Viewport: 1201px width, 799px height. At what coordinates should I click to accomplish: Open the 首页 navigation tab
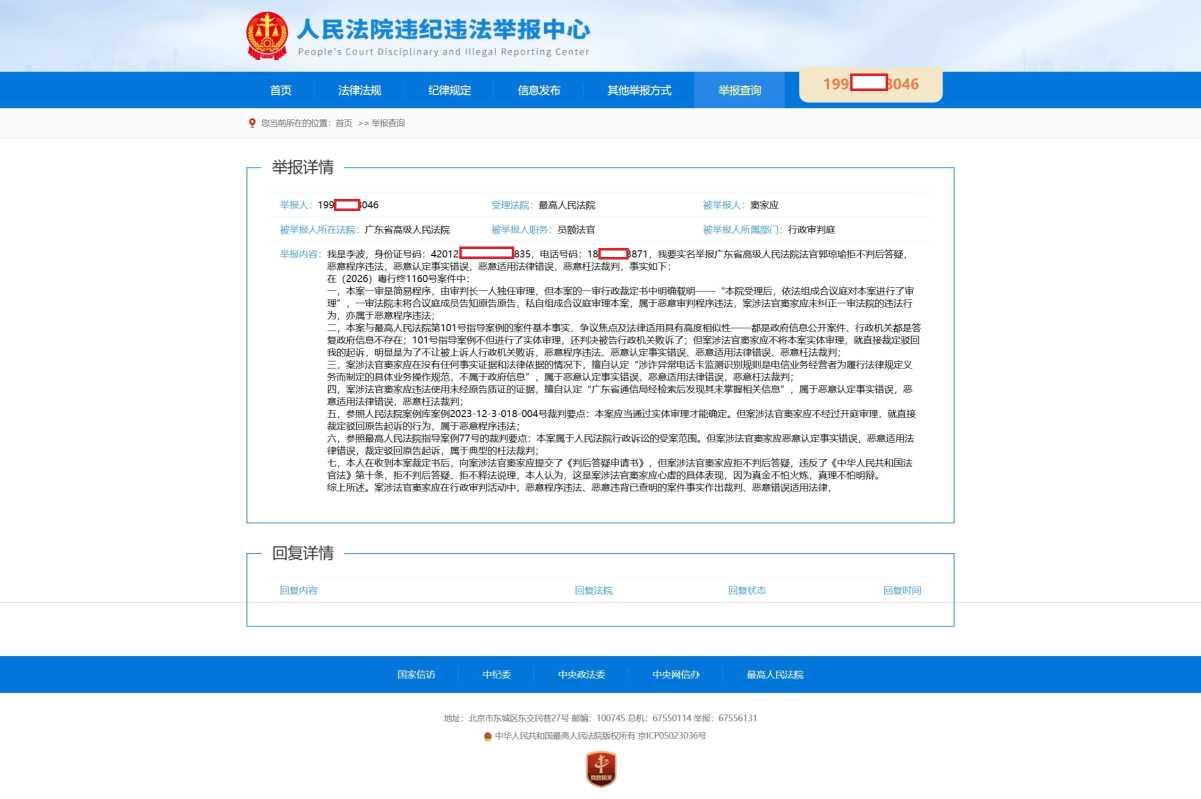(281, 90)
